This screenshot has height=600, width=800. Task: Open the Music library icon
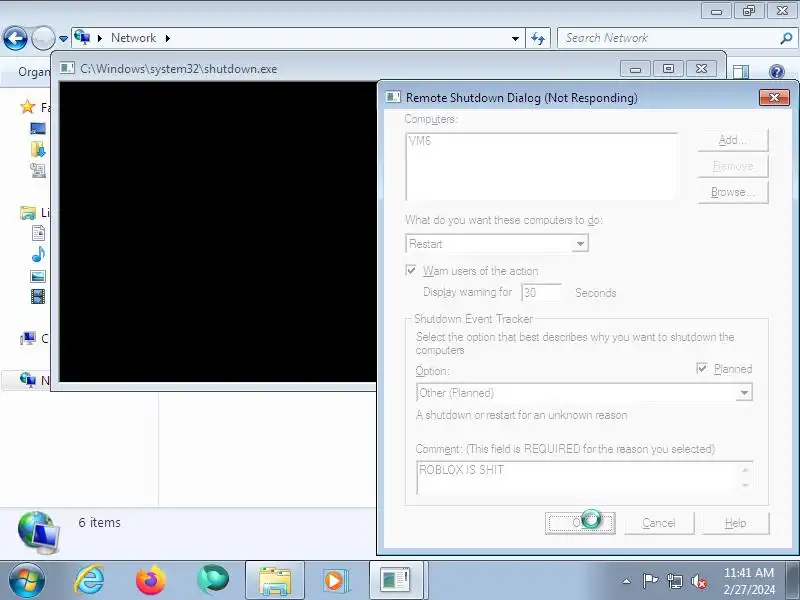coord(38,254)
